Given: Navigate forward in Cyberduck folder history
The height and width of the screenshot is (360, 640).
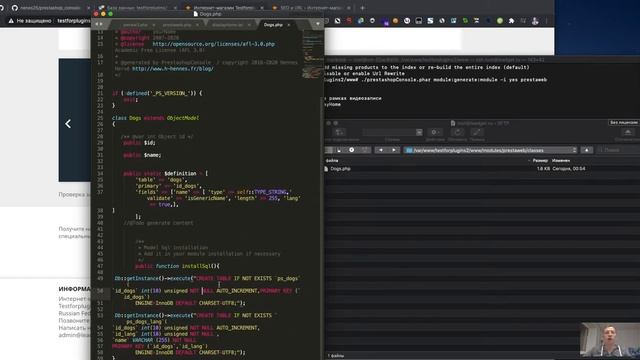Looking at the screenshot, I should coord(393,150).
